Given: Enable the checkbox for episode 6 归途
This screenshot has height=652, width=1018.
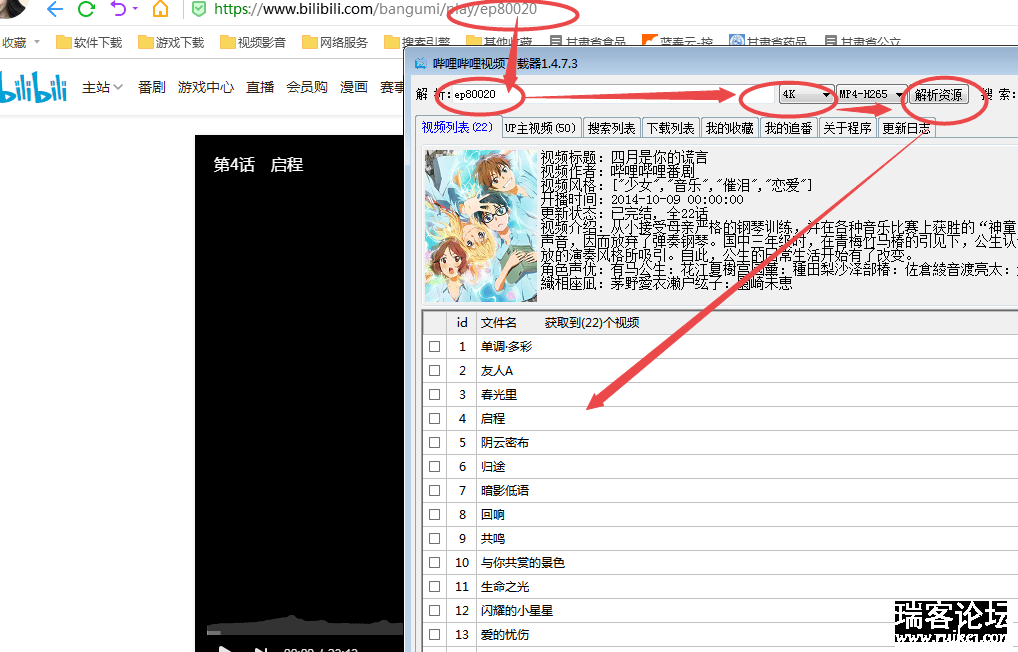Looking at the screenshot, I should 434,467.
